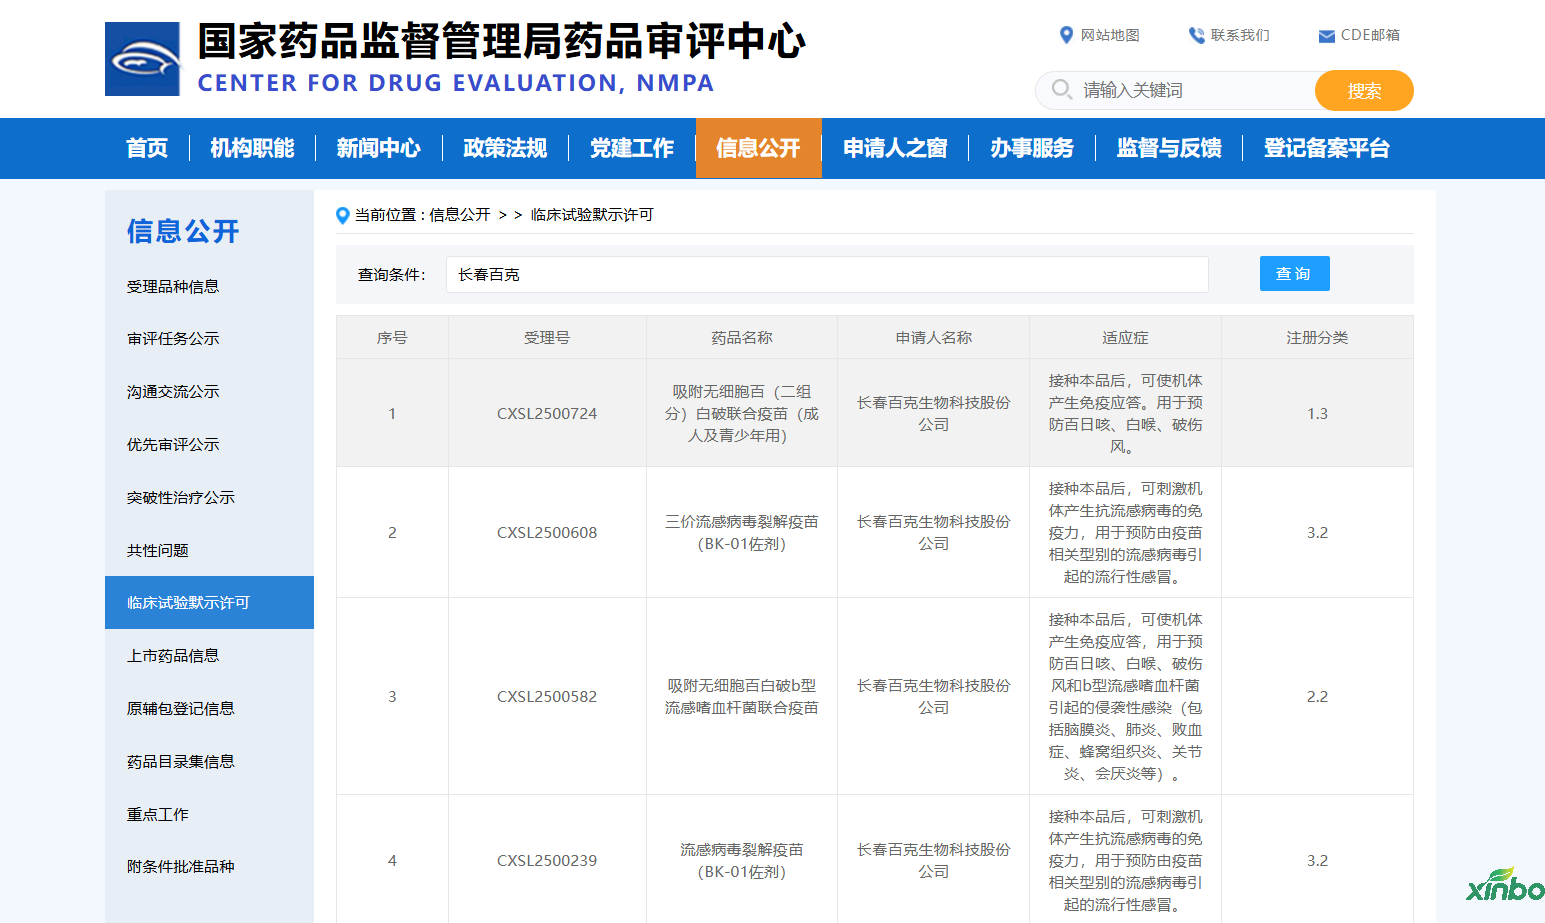Image resolution: width=1545 pixels, height=923 pixels.
Task: Click the site map location pin icon
Action: (1066, 35)
